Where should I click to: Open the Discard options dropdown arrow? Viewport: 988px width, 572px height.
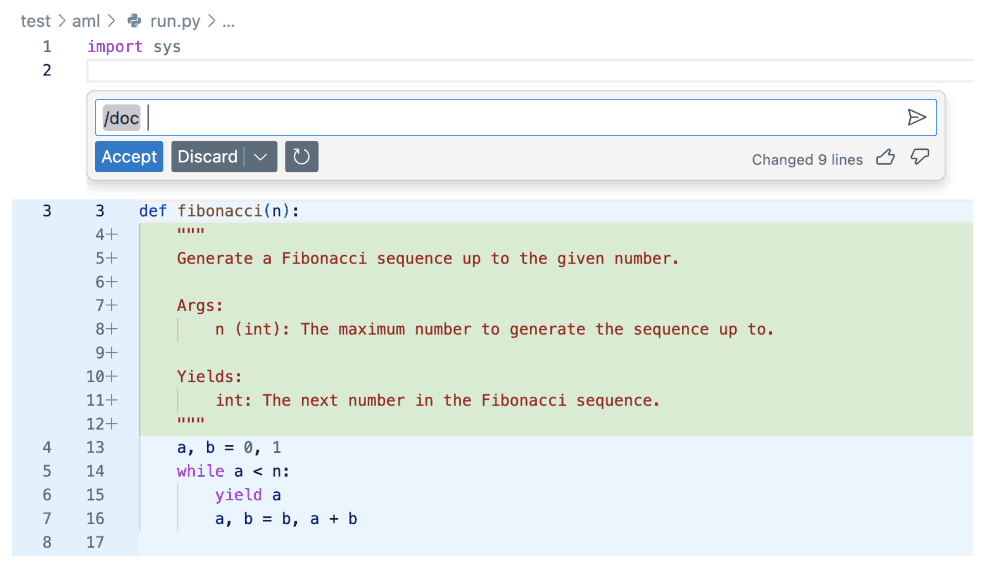(261, 156)
